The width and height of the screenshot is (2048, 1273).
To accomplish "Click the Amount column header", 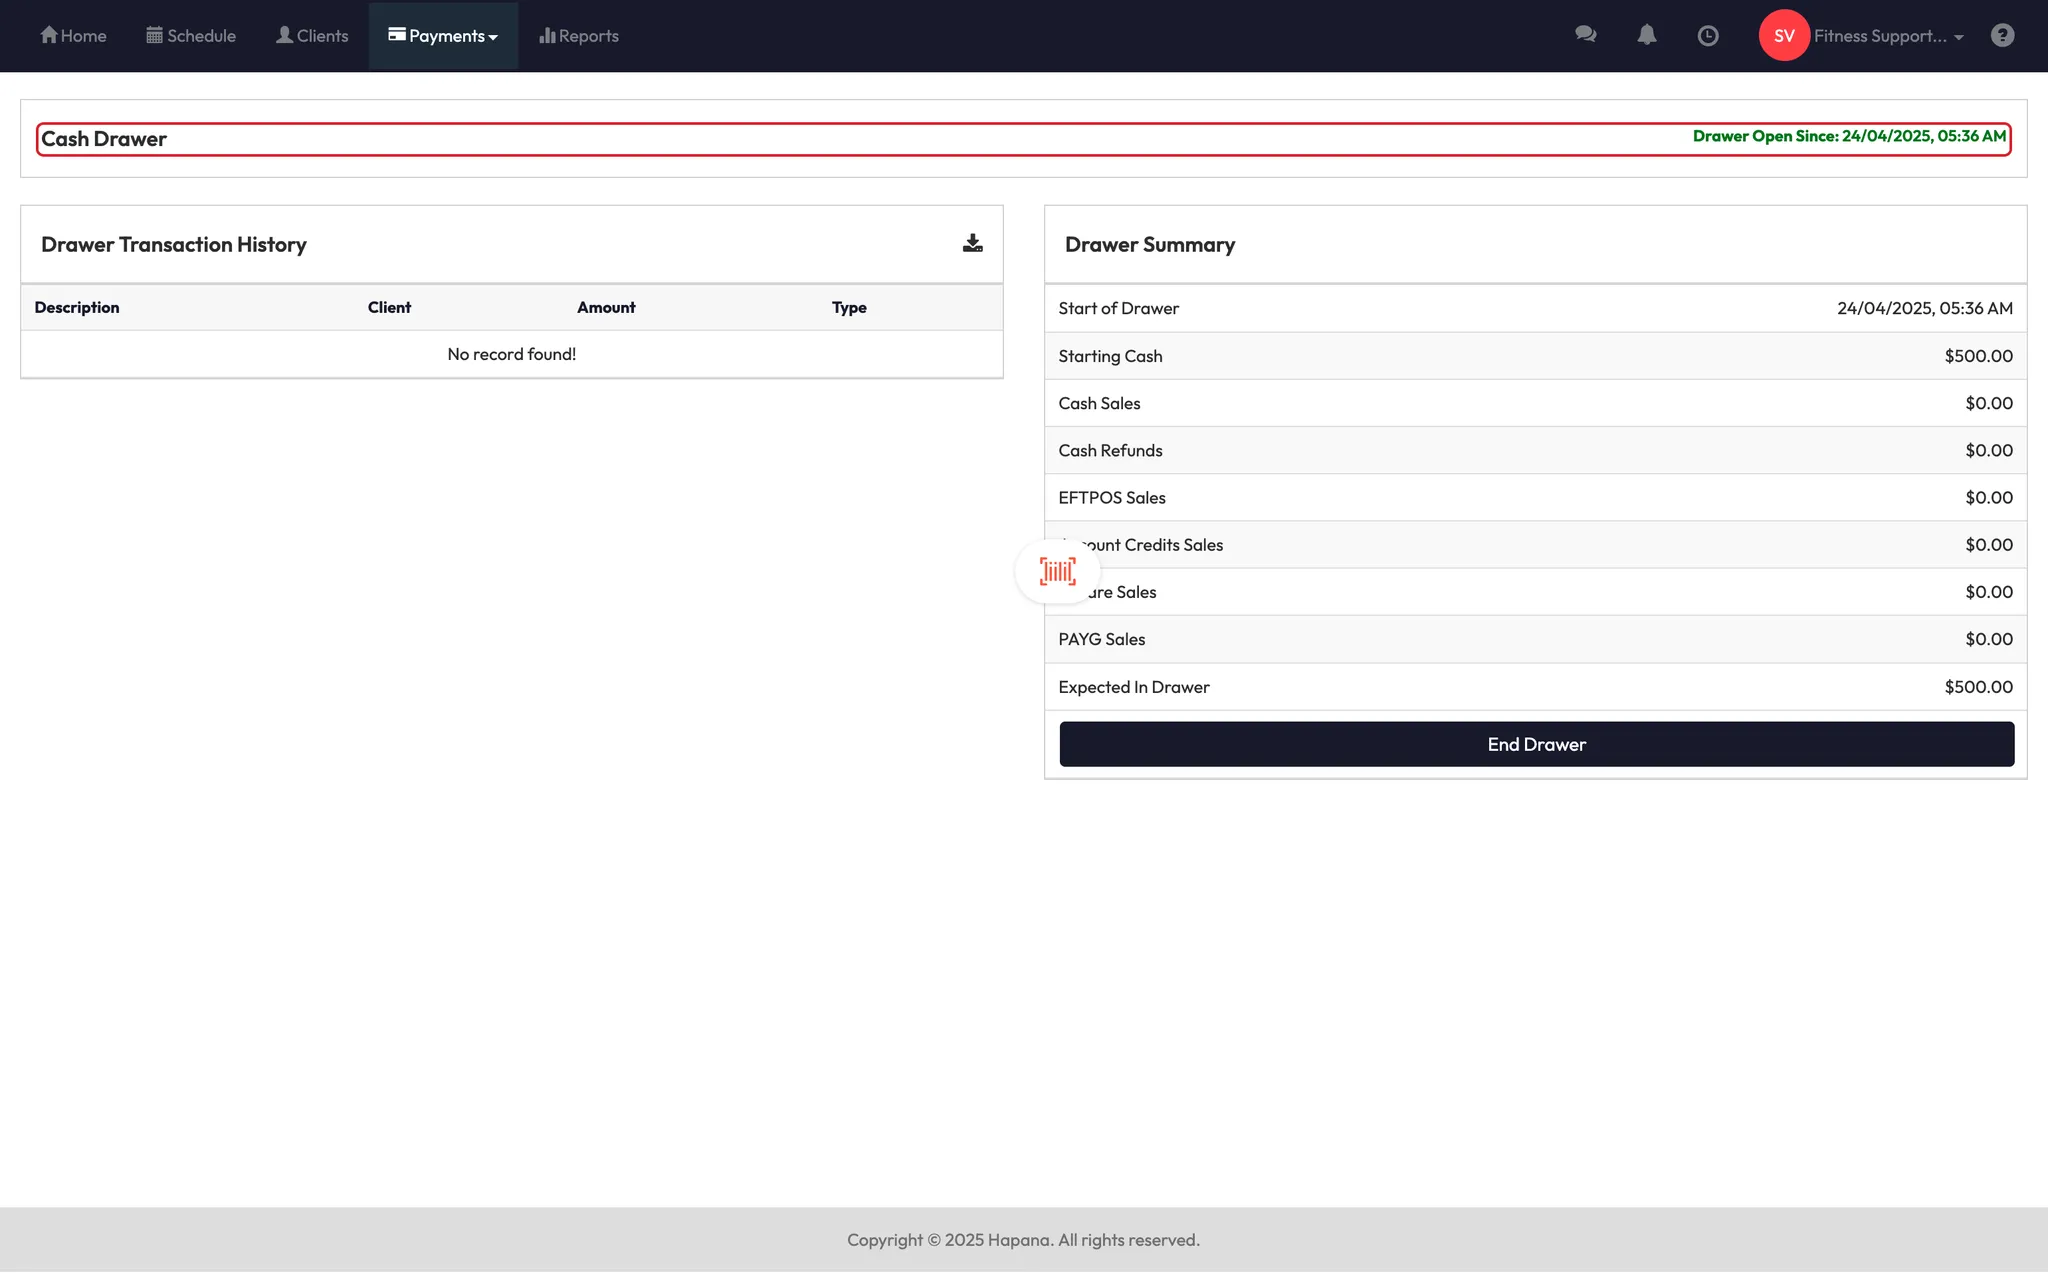I will pos(606,307).
